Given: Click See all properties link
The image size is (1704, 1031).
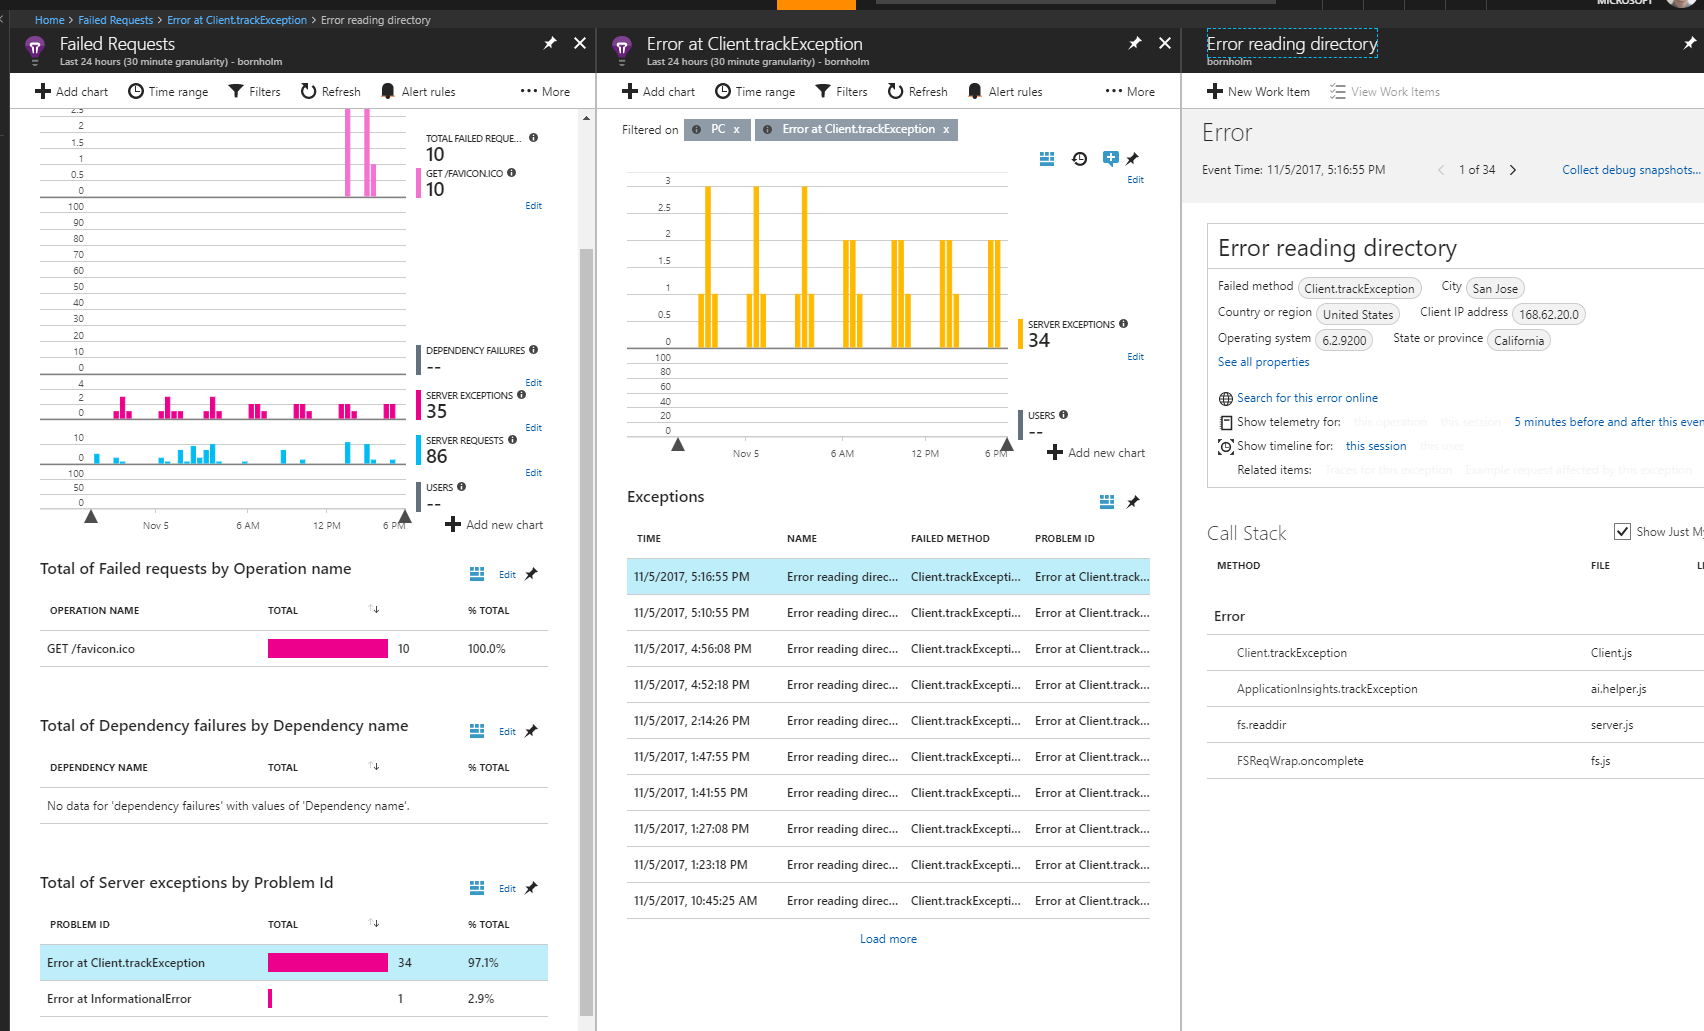Looking at the screenshot, I should coord(1263,362).
